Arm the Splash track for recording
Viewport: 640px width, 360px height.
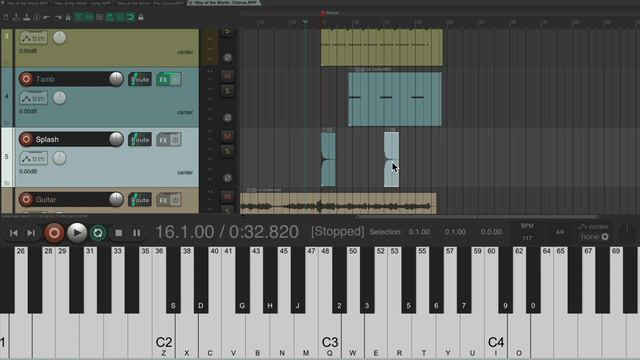[x=26, y=139]
